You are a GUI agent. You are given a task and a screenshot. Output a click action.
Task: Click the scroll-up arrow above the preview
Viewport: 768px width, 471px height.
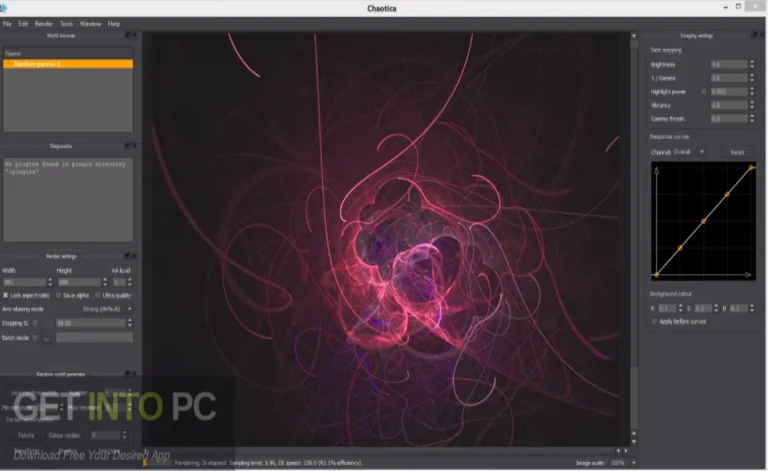[x=634, y=36]
